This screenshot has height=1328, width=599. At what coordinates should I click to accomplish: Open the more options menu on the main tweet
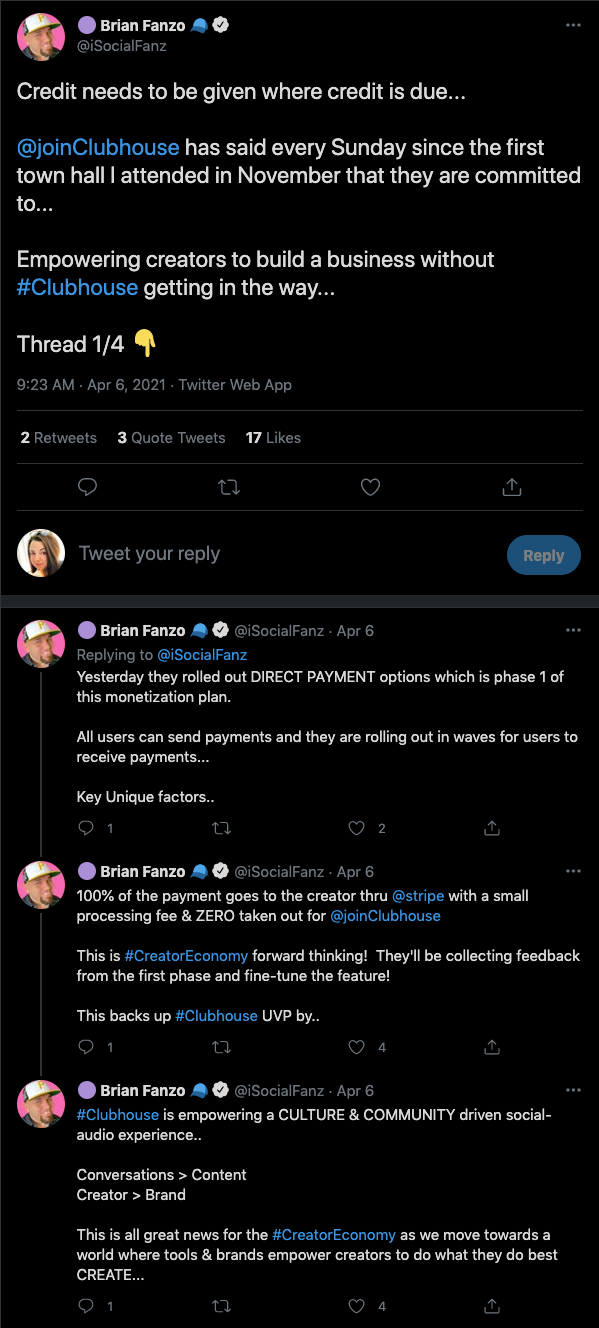573,24
